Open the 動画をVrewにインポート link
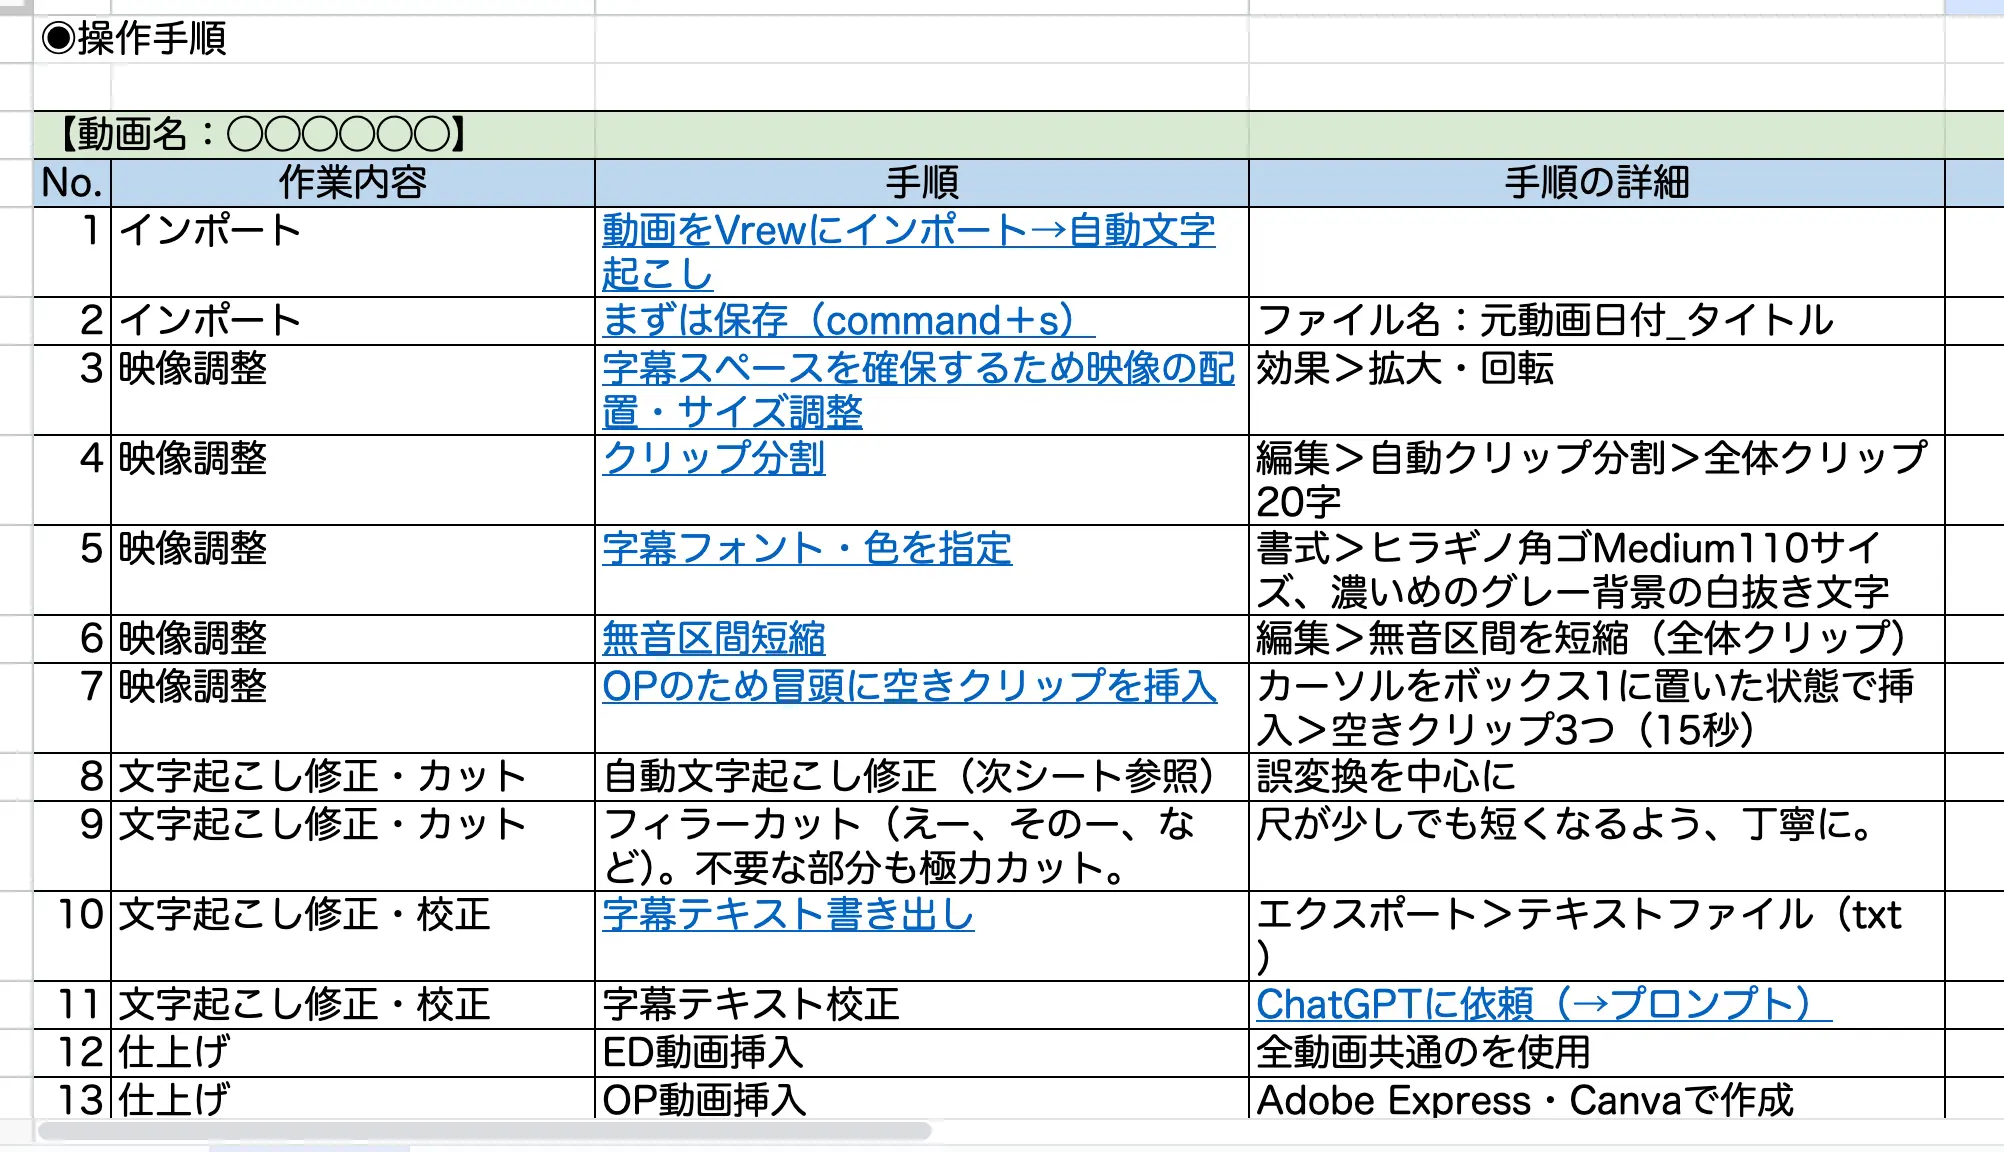This screenshot has height=1152, width=2004. click(x=907, y=232)
